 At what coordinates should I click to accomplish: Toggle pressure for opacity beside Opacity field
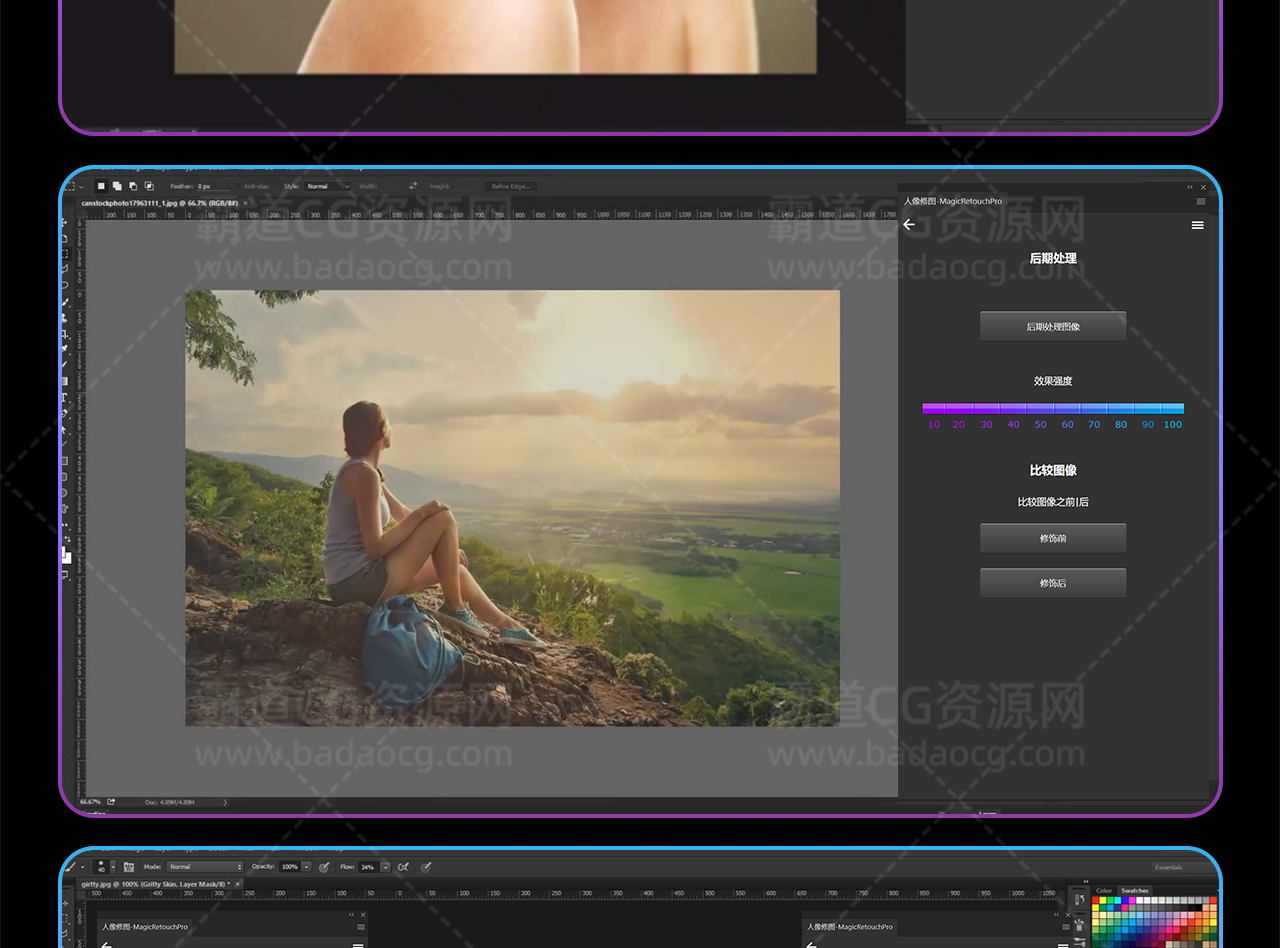coord(324,867)
